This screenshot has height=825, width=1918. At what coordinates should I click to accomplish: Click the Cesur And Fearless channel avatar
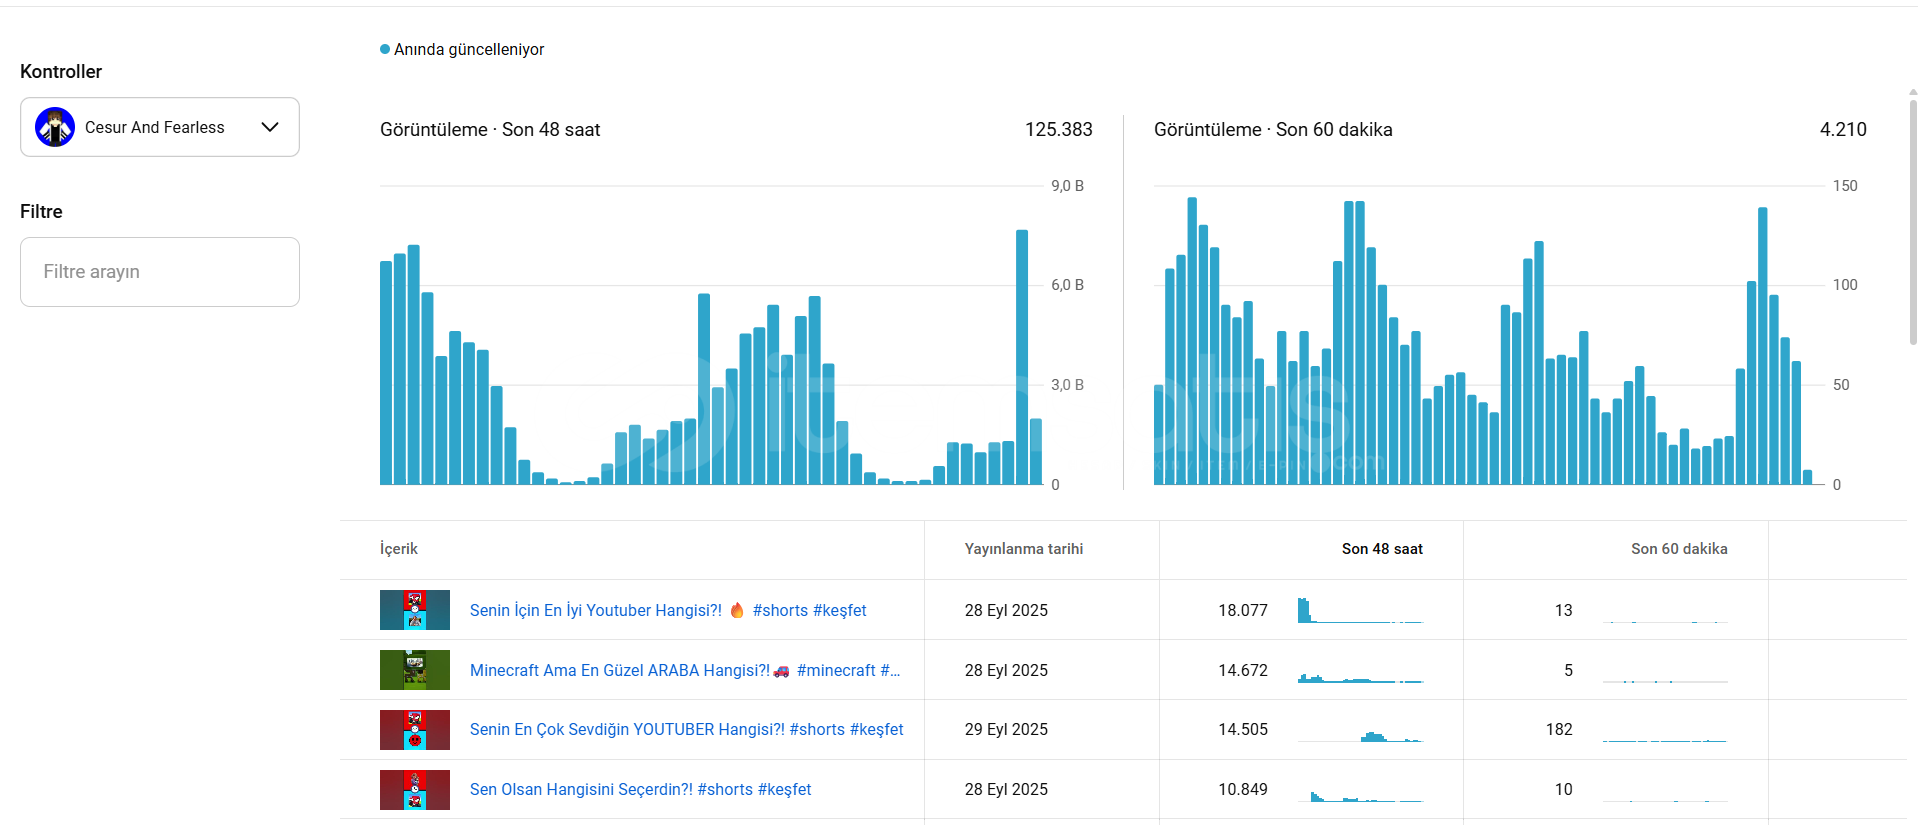click(x=55, y=127)
